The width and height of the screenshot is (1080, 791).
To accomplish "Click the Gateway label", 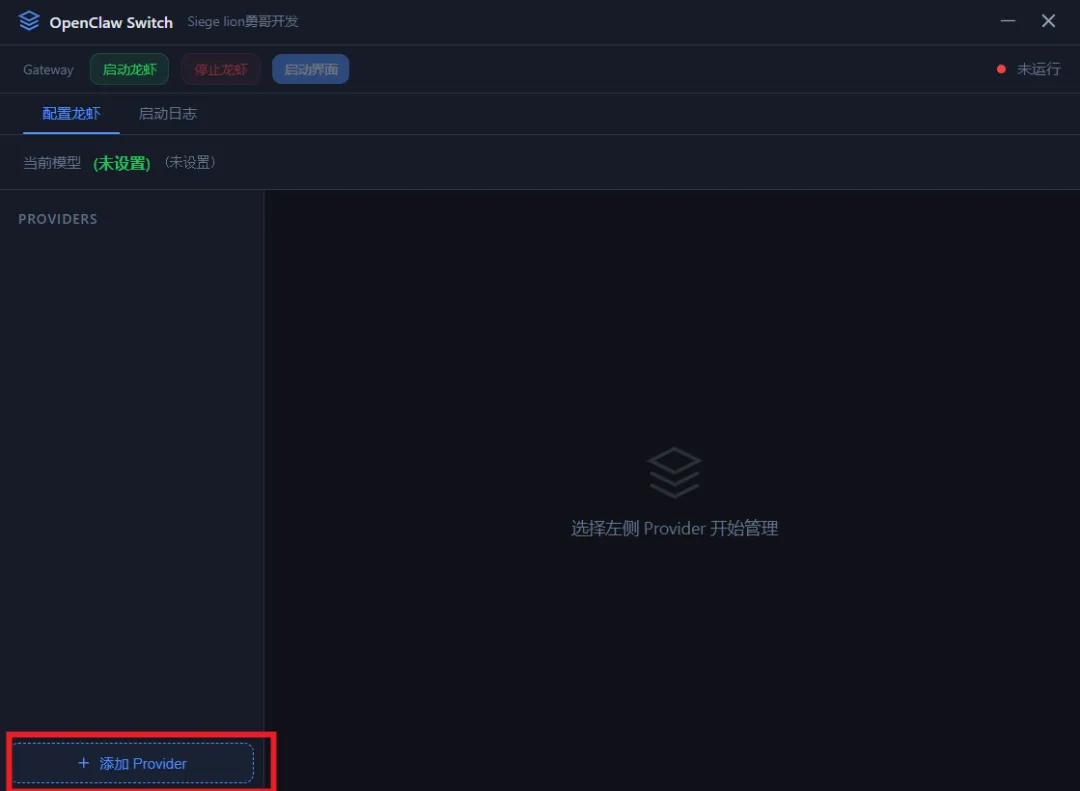I will point(48,70).
